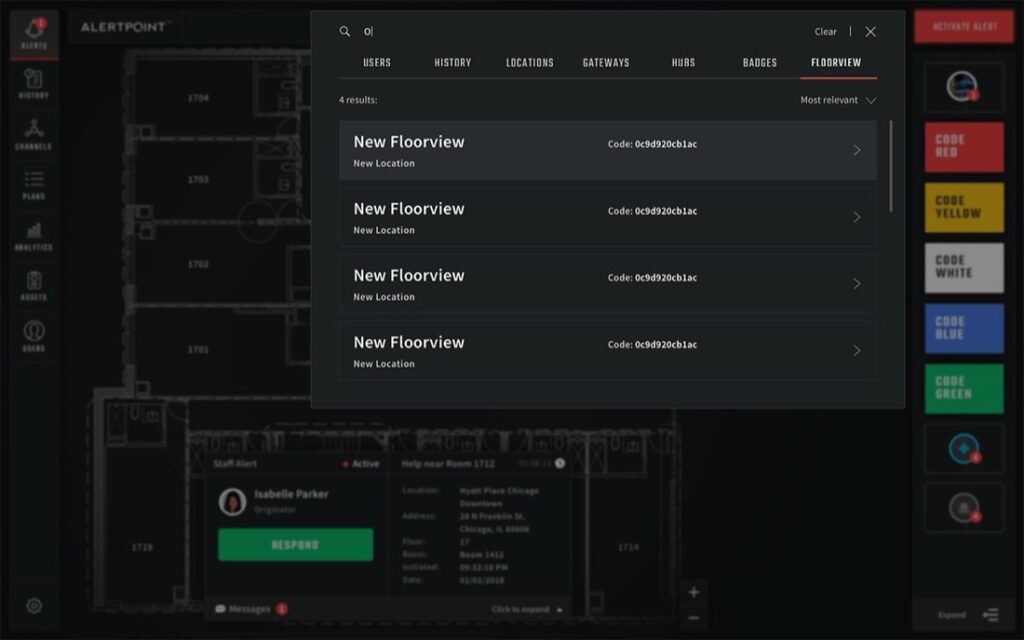Click the gray bell circle icon in right panel
The height and width of the screenshot is (640, 1024).
964,508
